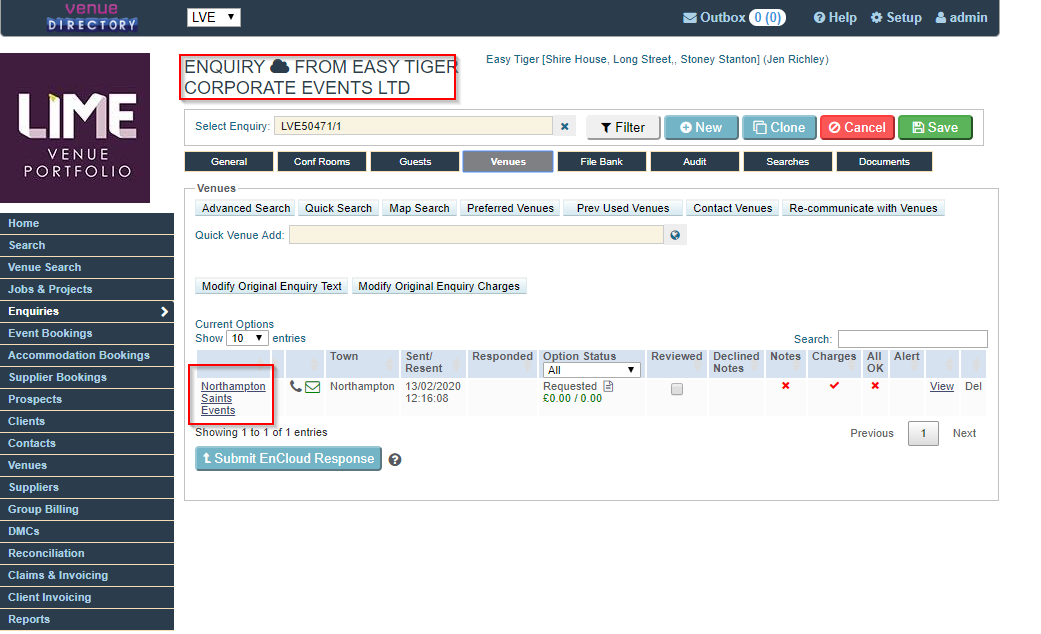Click Re-communicate with Venues

[x=863, y=208]
